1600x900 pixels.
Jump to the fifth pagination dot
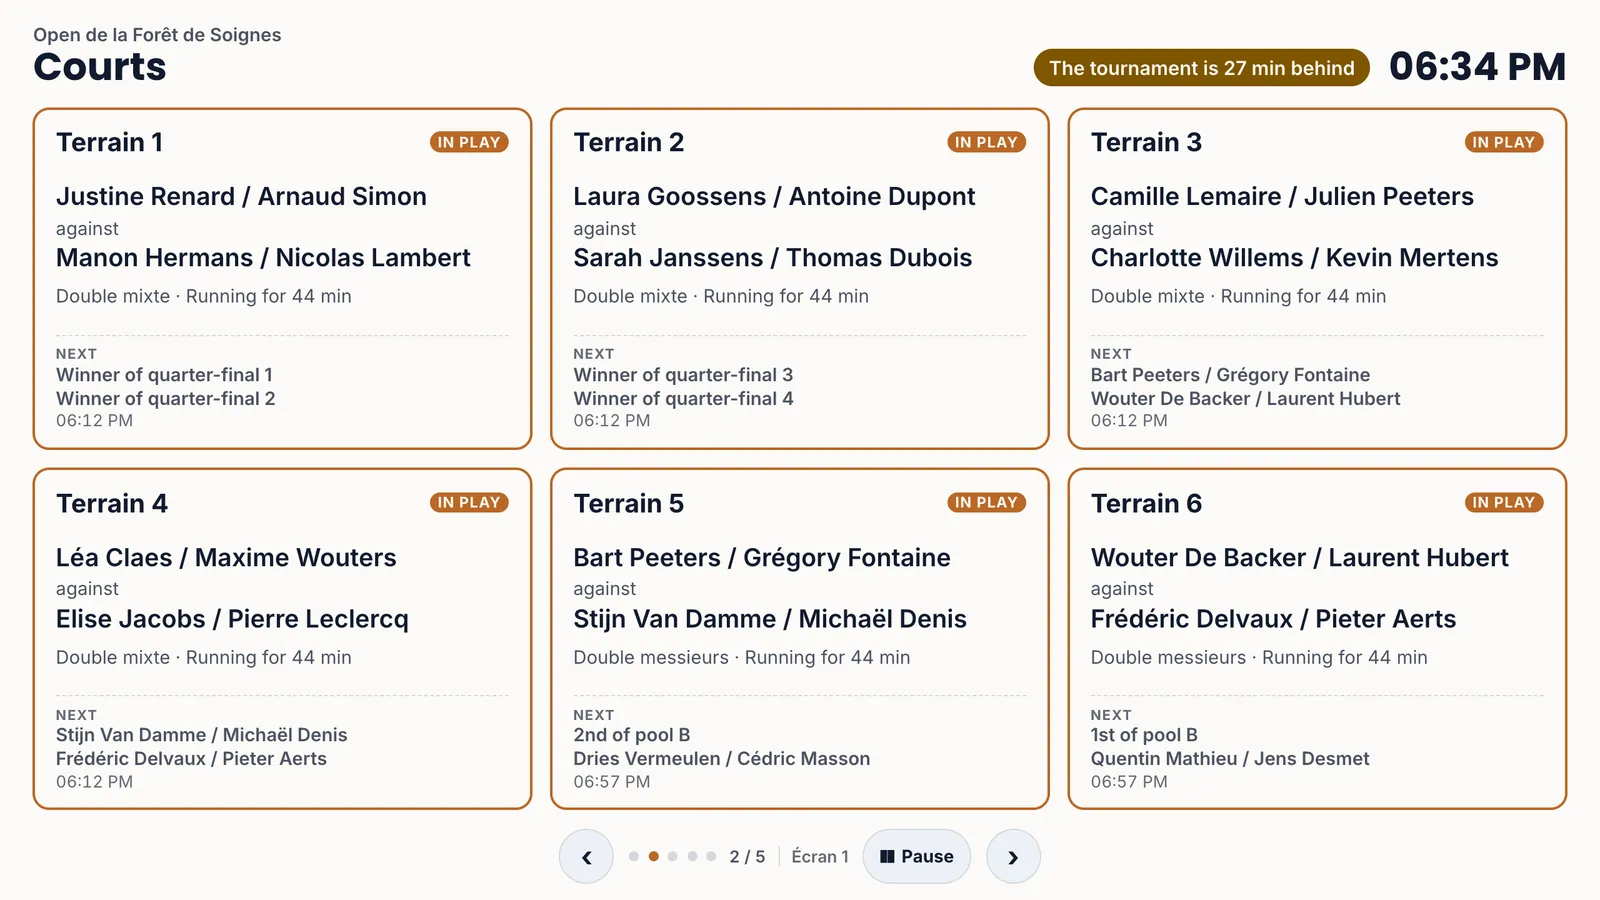tap(711, 856)
